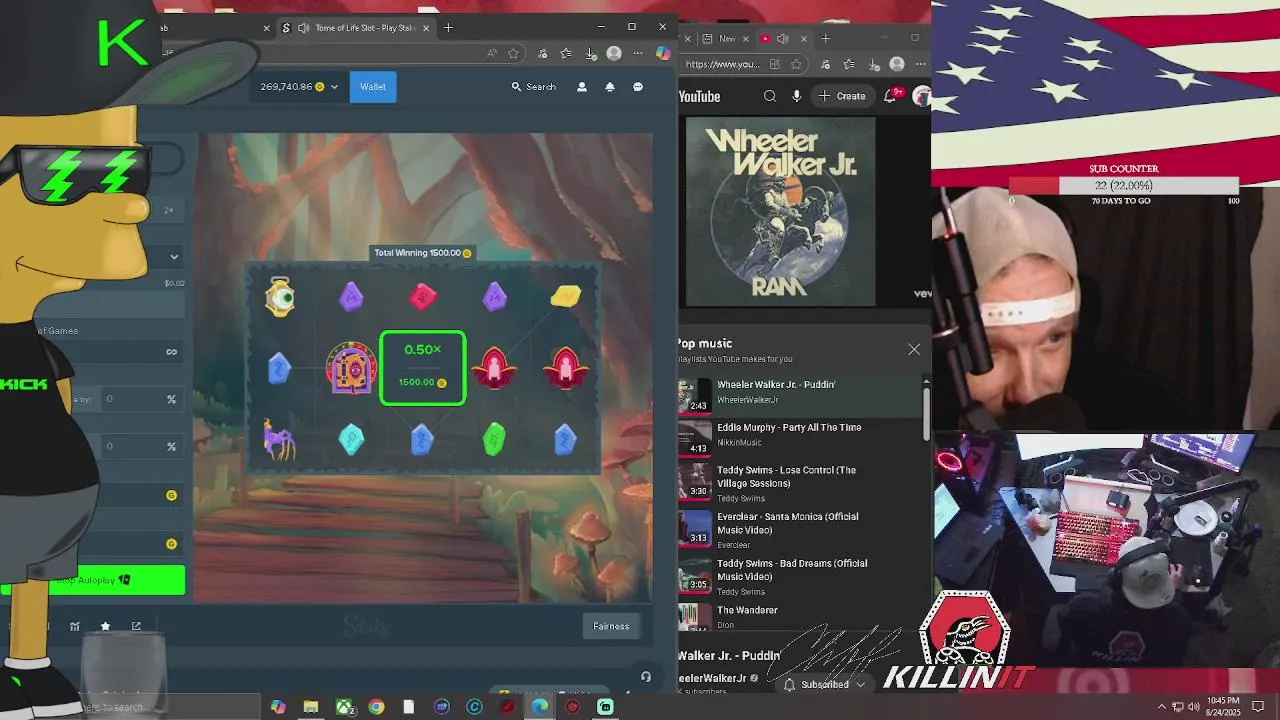Open File Explorer from taskbar

coord(311,707)
